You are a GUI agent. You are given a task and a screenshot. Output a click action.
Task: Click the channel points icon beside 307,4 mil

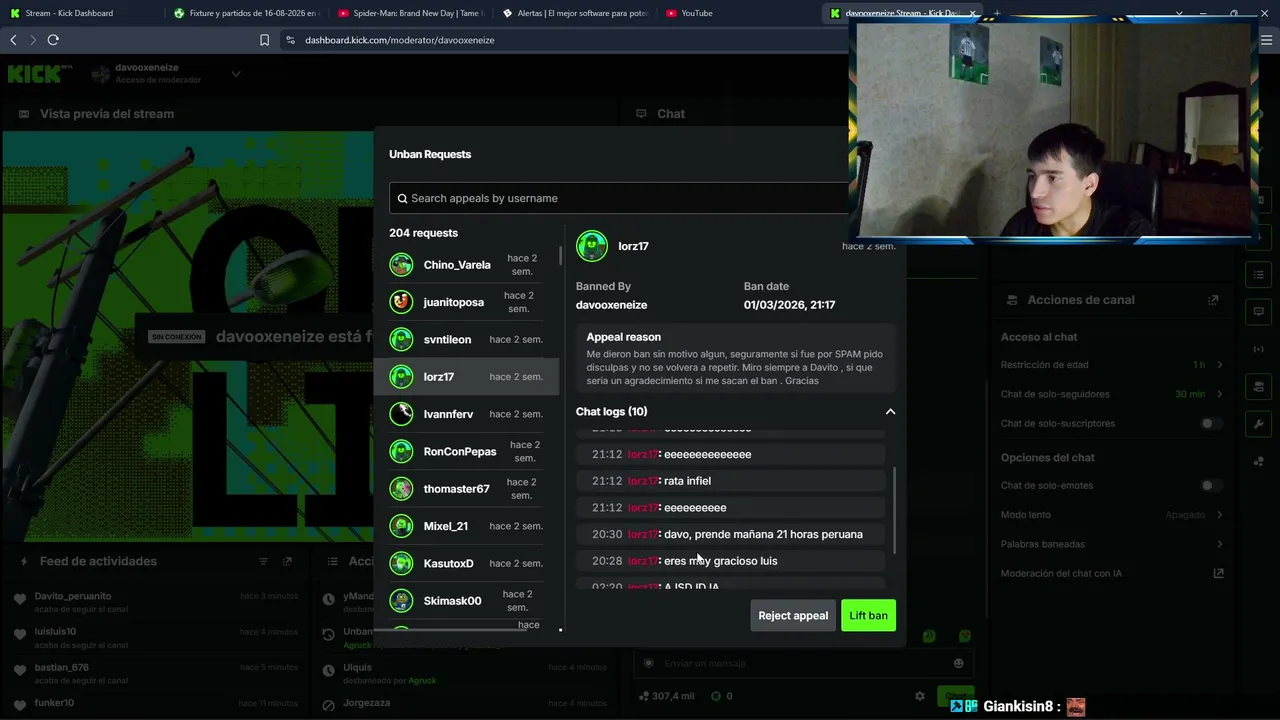click(x=642, y=696)
